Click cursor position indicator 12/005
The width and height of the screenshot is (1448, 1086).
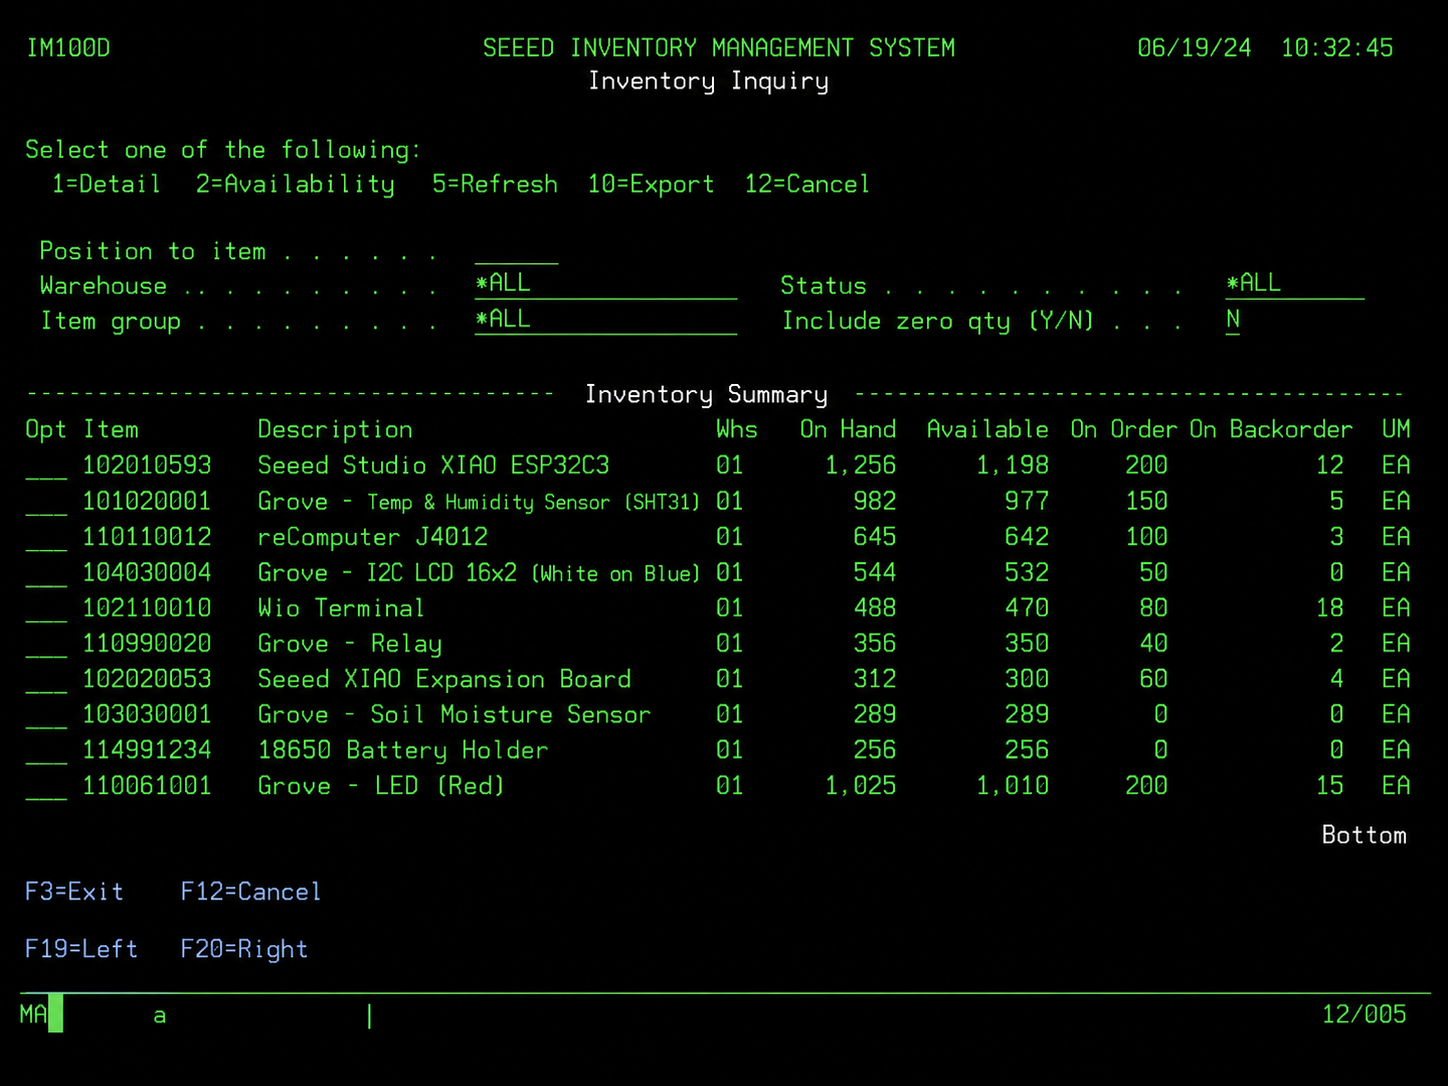(x=1364, y=1015)
